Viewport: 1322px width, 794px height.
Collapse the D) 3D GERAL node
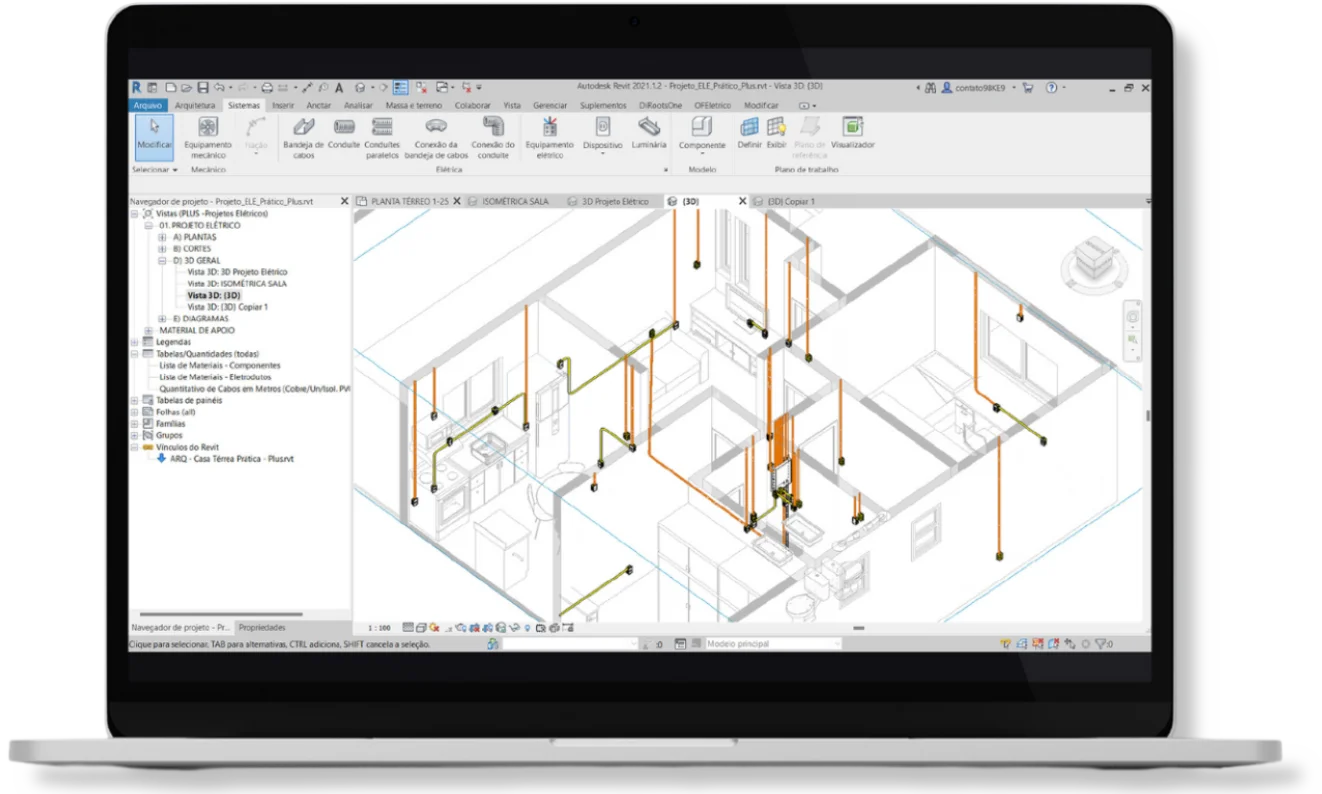coord(162,261)
